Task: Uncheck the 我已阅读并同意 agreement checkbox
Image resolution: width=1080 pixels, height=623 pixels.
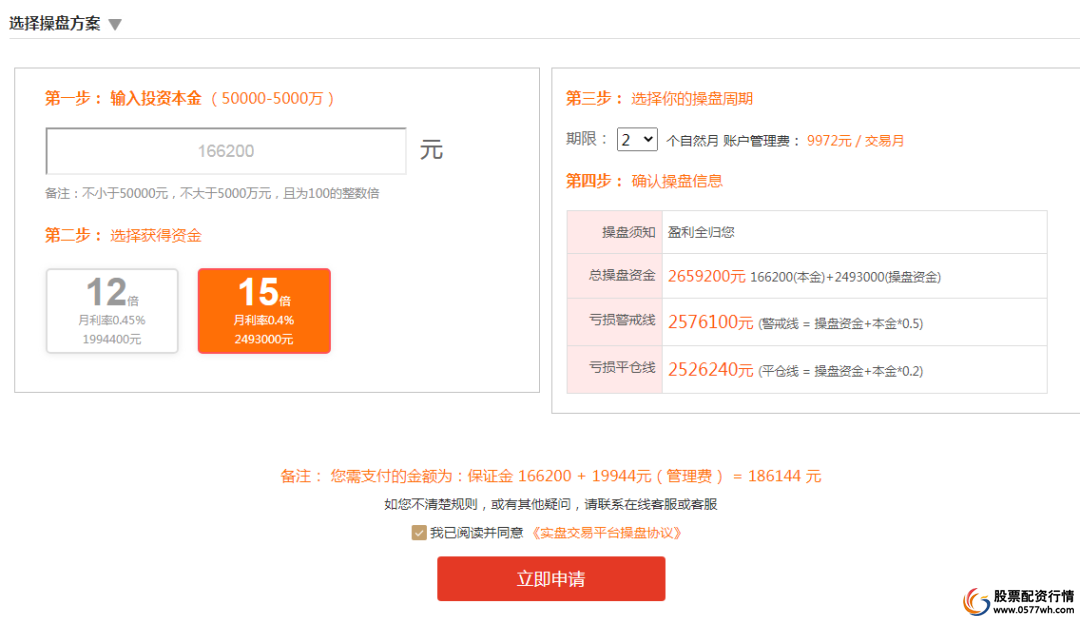Action: [419, 533]
